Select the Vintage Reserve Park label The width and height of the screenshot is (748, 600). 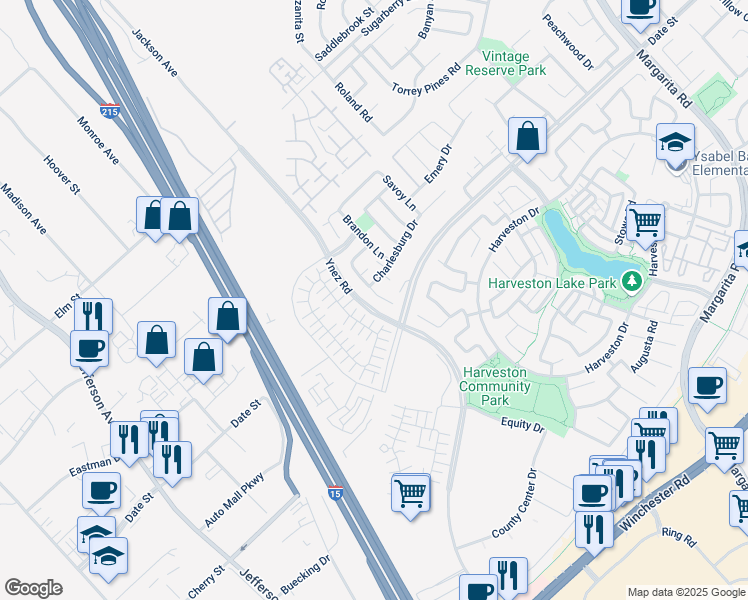(x=506, y=63)
